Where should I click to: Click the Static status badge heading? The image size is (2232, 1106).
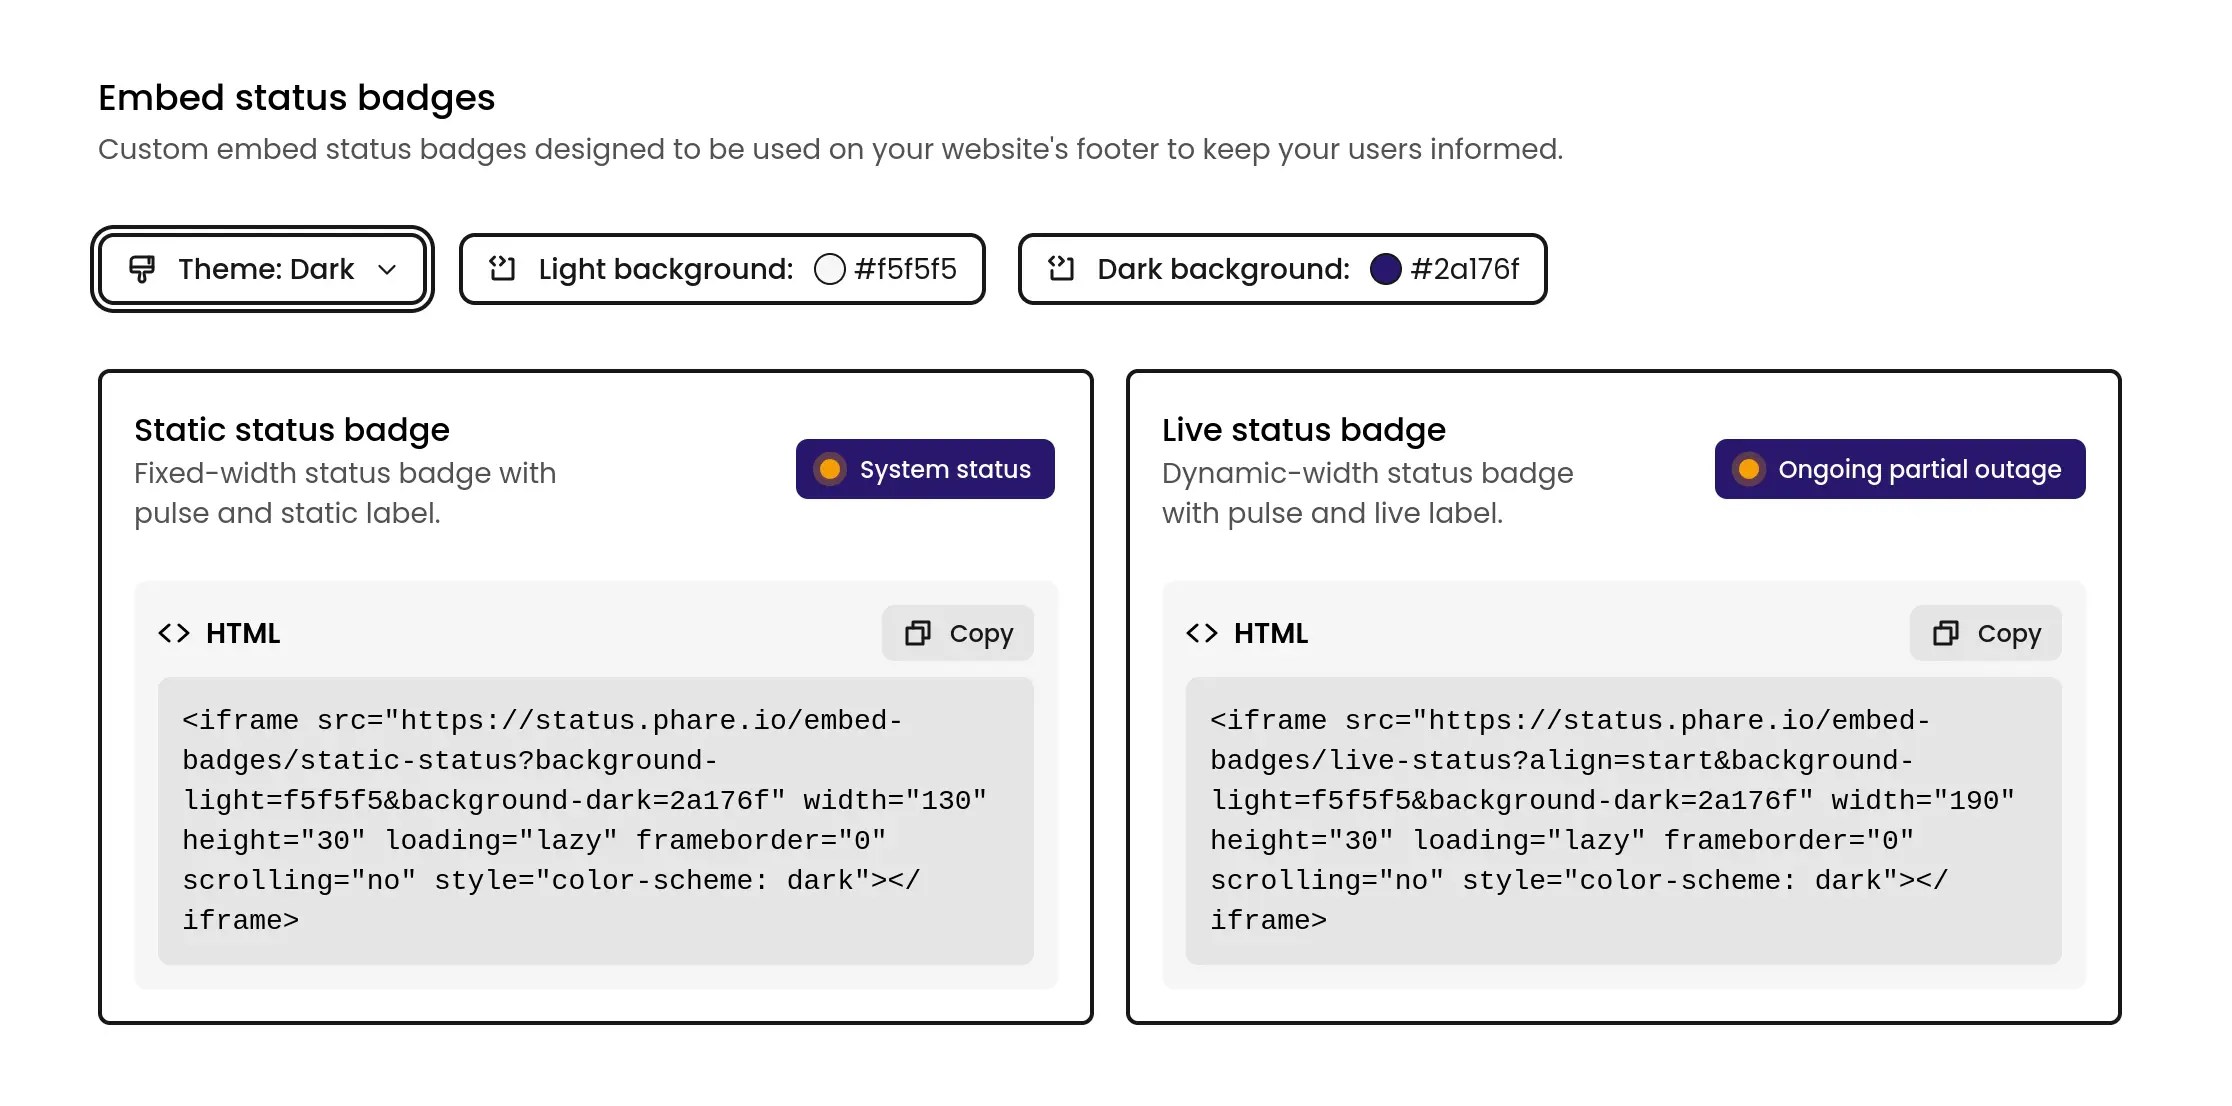292,430
